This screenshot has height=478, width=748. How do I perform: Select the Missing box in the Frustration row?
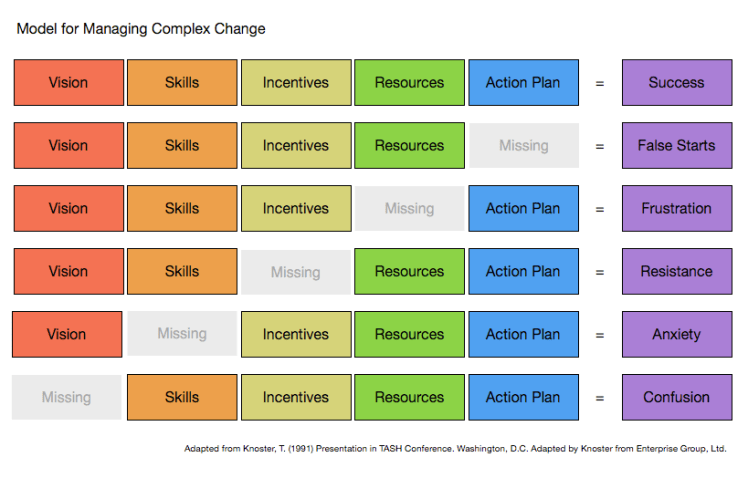click(409, 209)
